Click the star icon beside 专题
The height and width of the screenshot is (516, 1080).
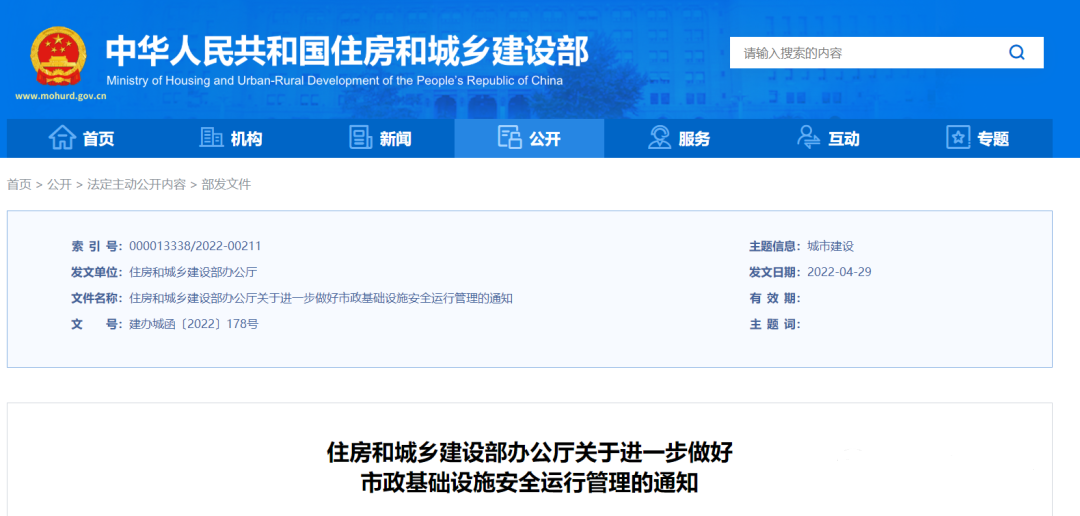point(958,138)
